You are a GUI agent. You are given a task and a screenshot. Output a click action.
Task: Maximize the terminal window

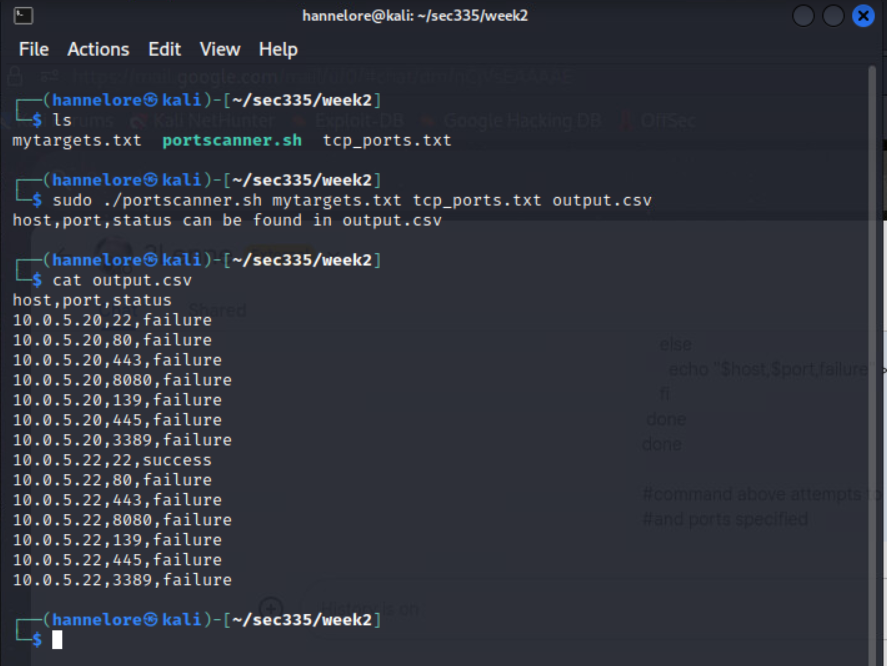[833, 16]
